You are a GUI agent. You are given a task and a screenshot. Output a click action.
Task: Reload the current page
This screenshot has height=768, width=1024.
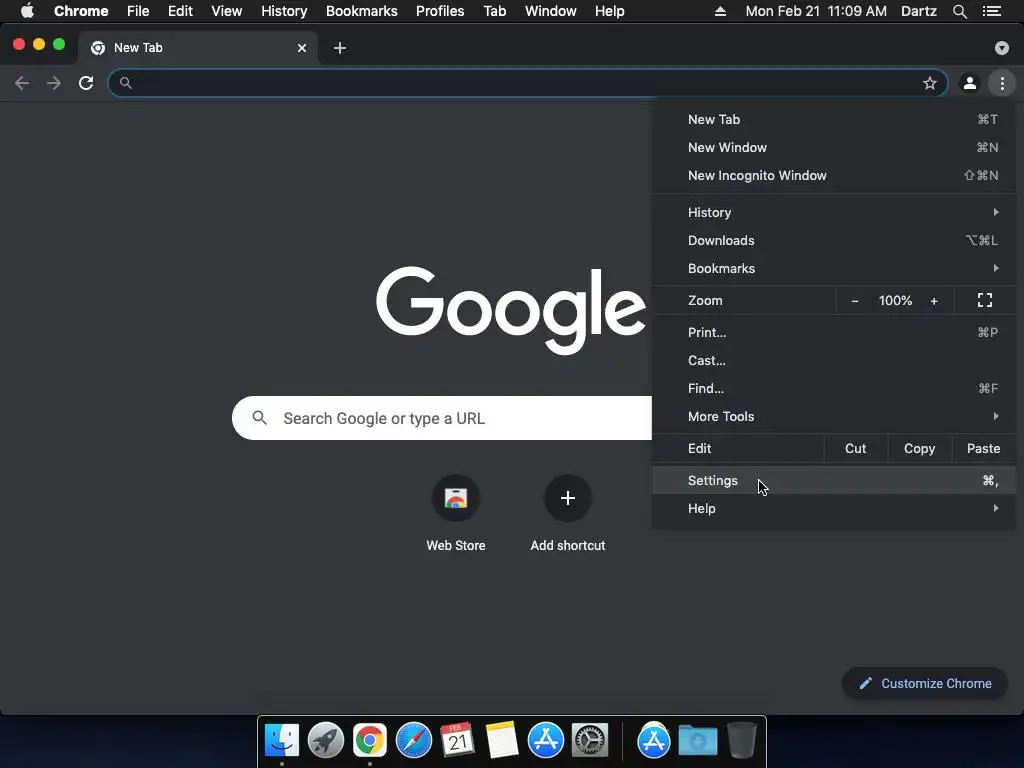(x=86, y=83)
